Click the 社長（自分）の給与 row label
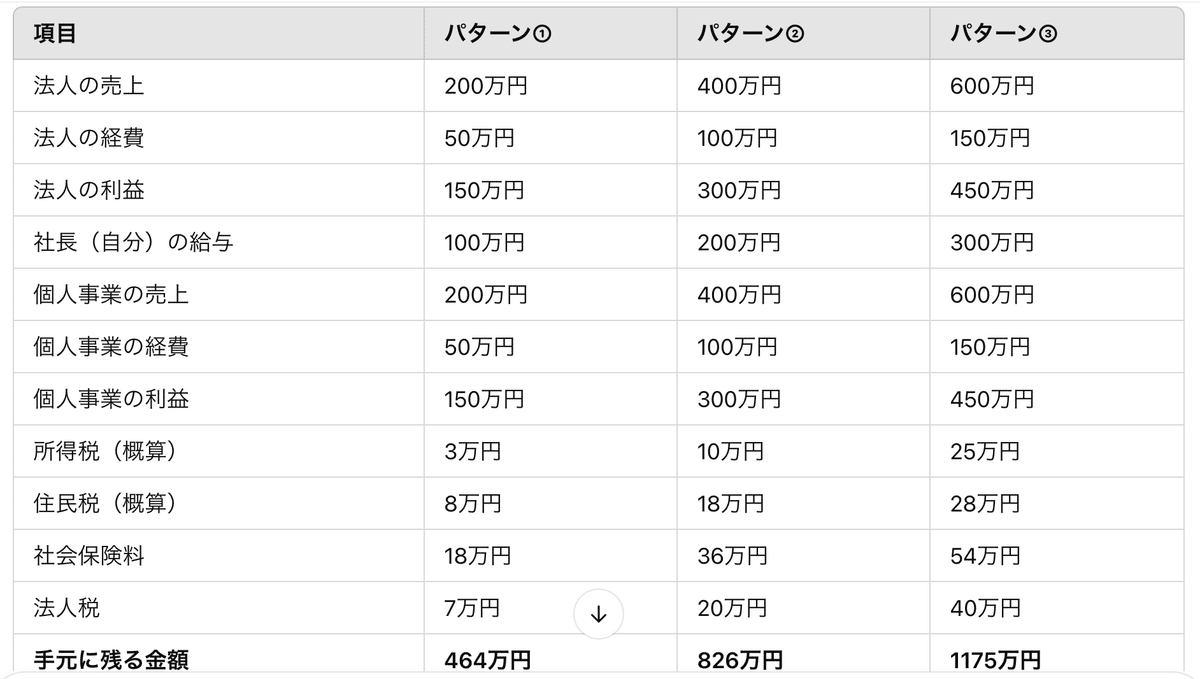This screenshot has height=679, width=1200. [x=133, y=242]
